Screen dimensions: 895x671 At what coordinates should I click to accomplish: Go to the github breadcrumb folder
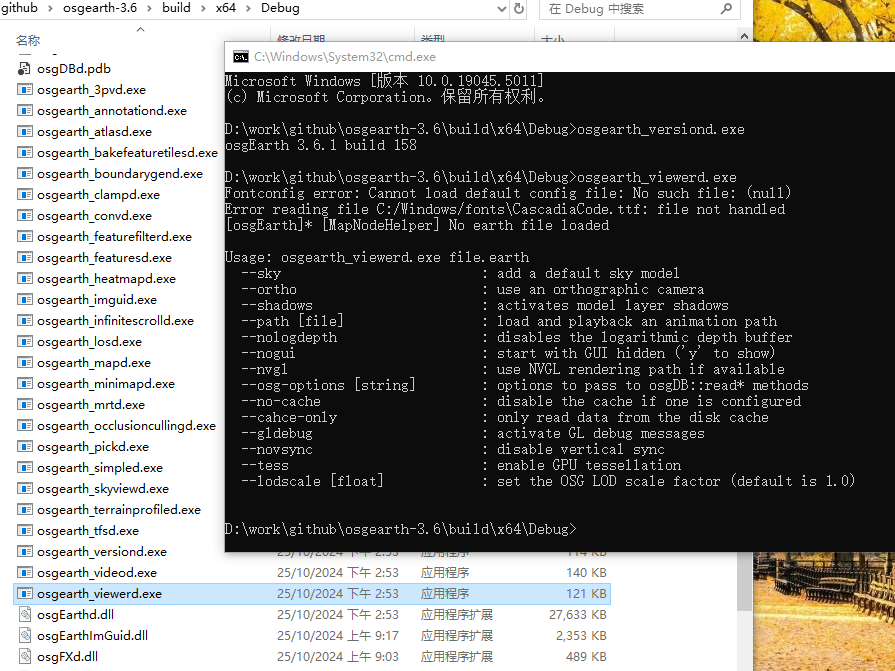(x=20, y=8)
